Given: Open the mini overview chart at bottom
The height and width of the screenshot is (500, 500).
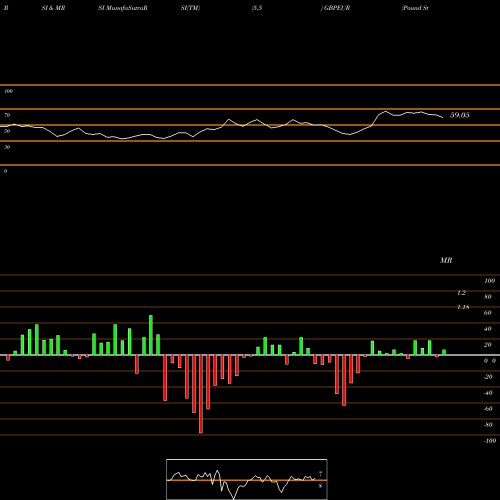Looking at the screenshot, I should pos(247,479).
